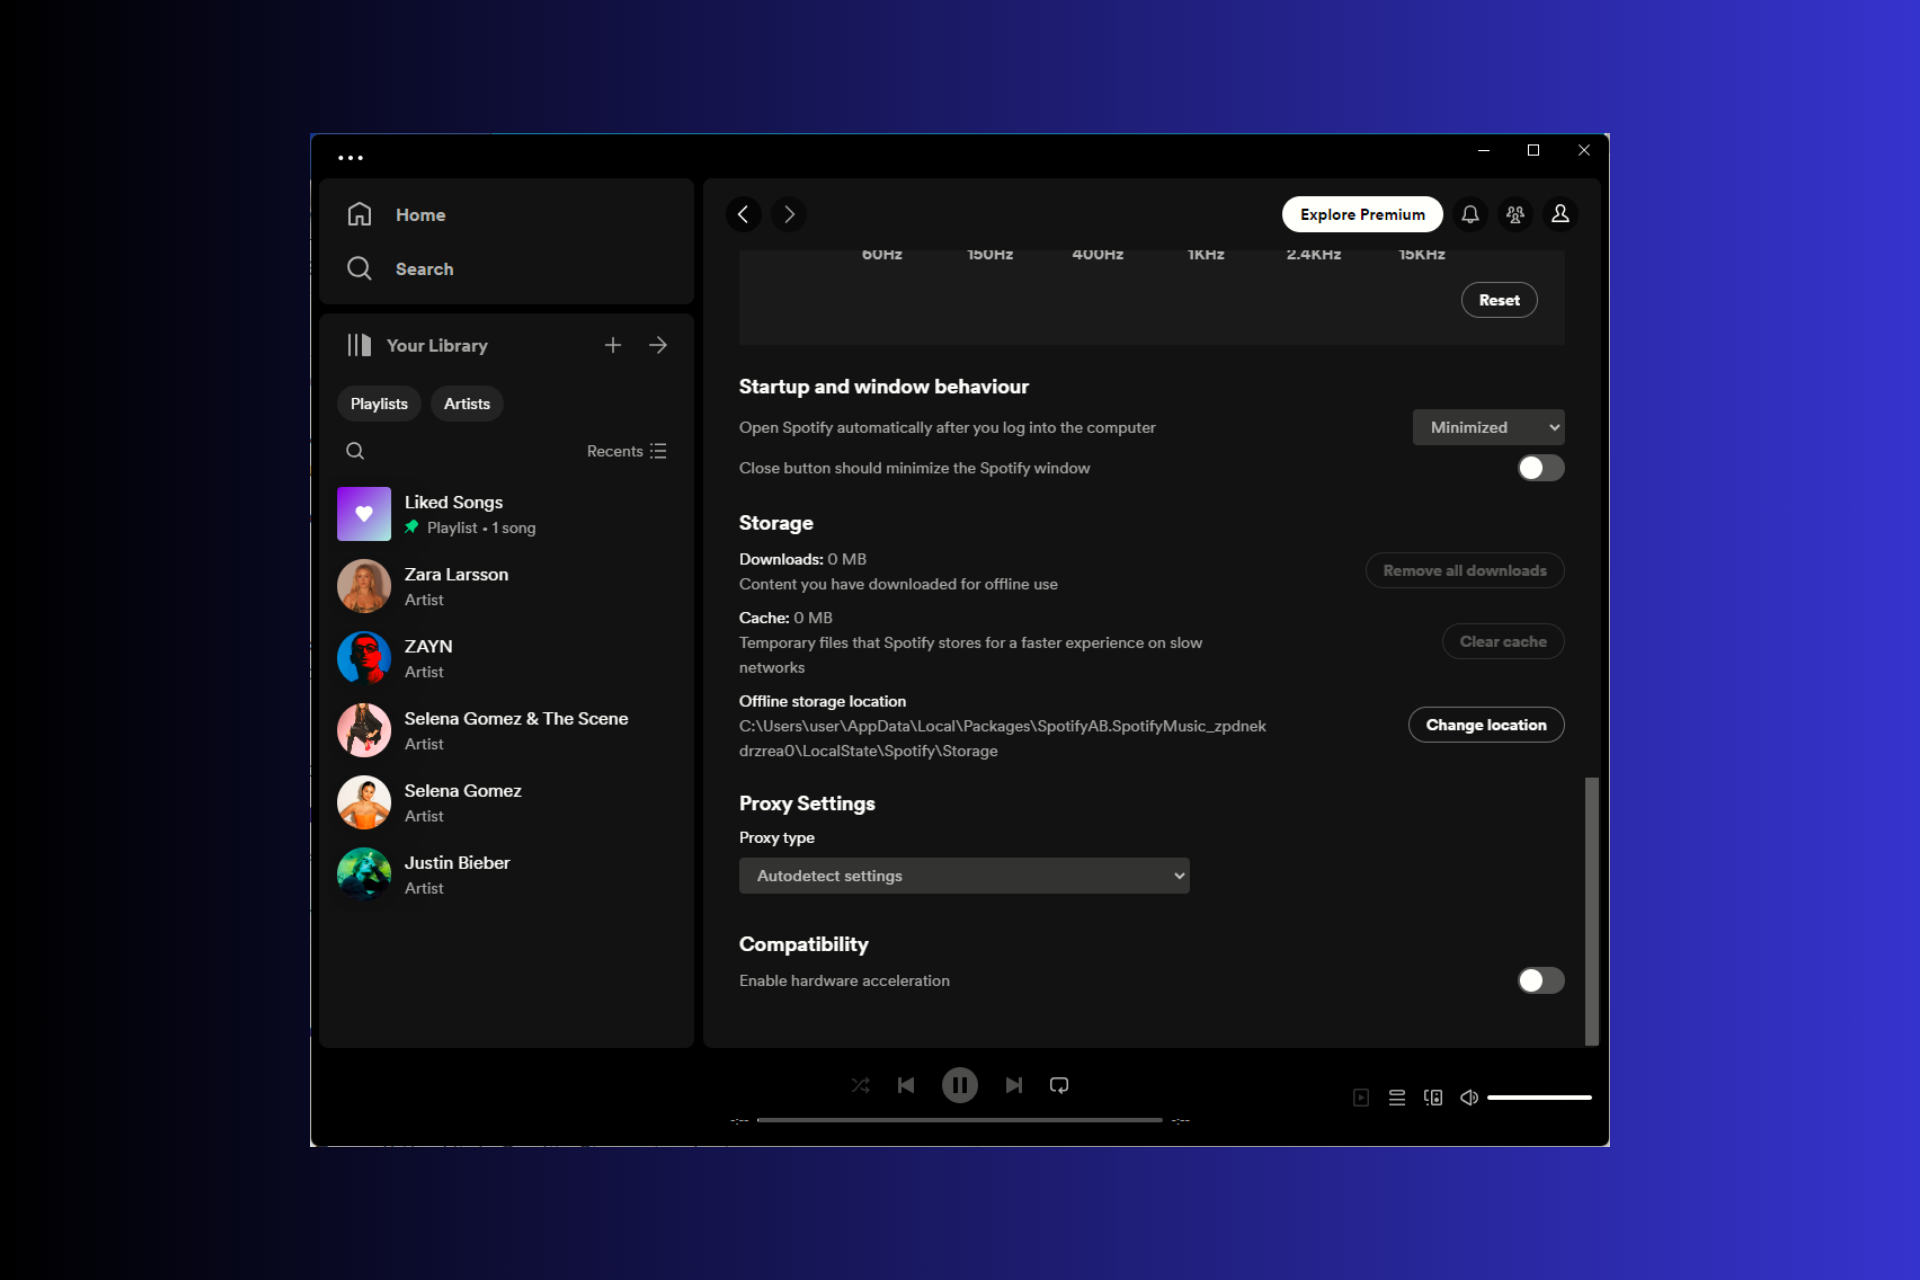Search within Your Library

355,451
